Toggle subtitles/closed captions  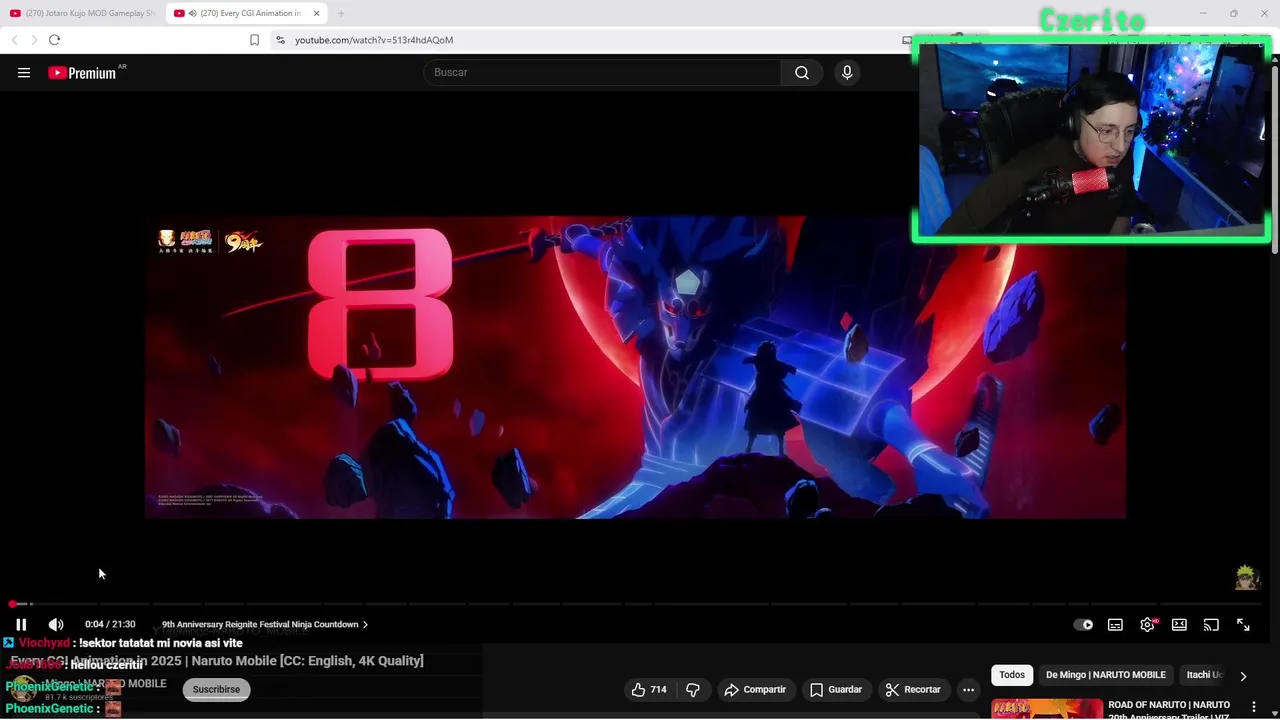click(1115, 624)
